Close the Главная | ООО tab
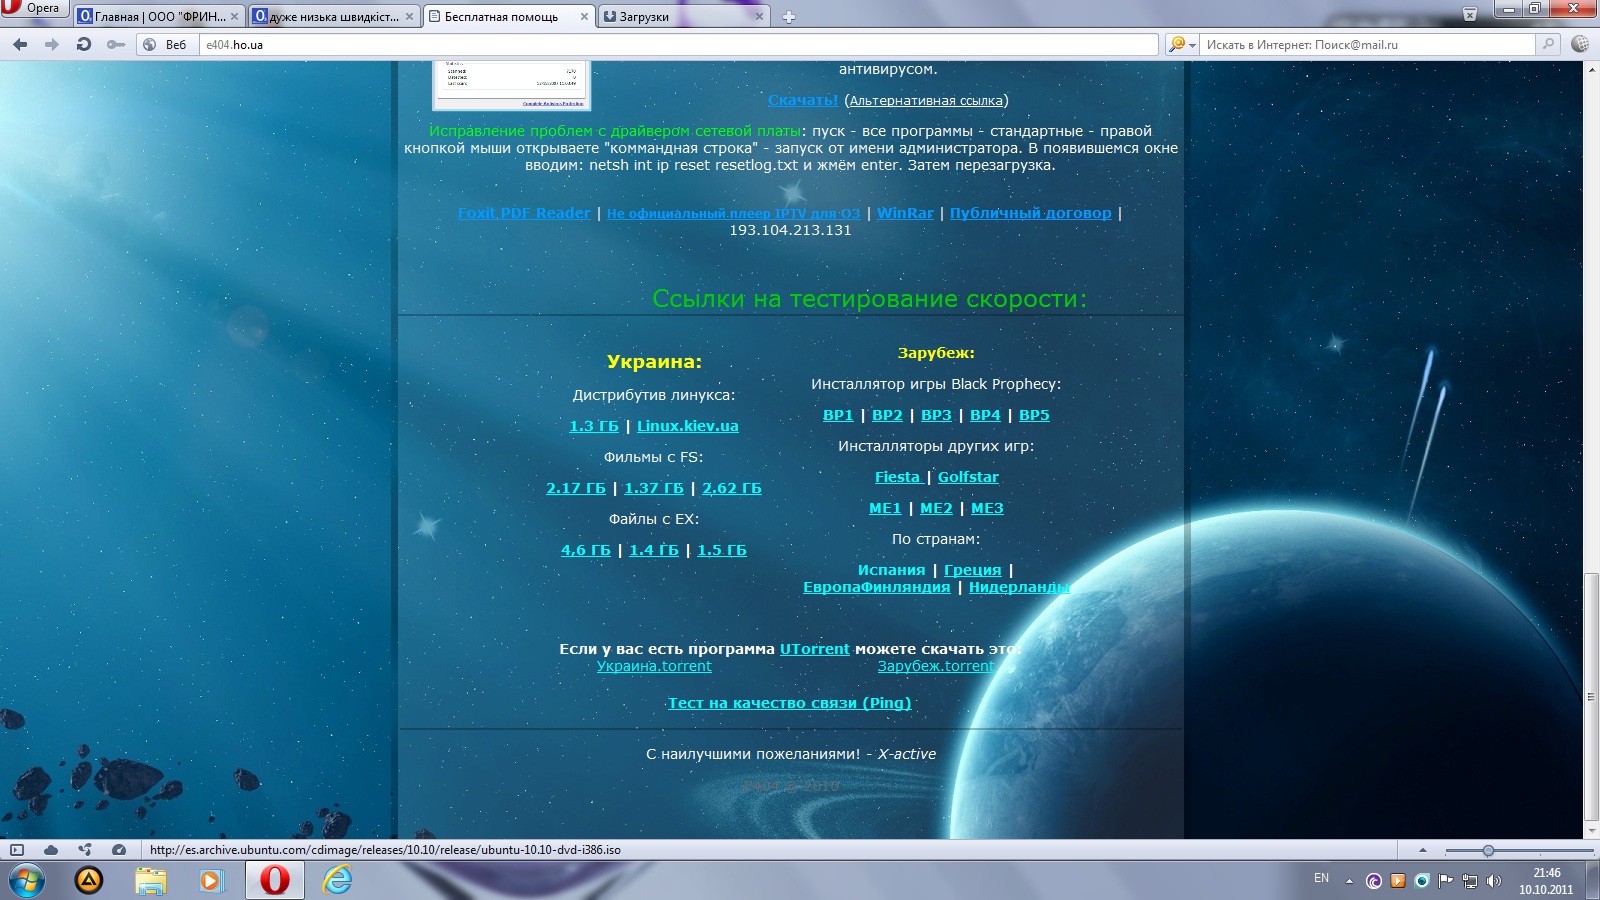 235,16
